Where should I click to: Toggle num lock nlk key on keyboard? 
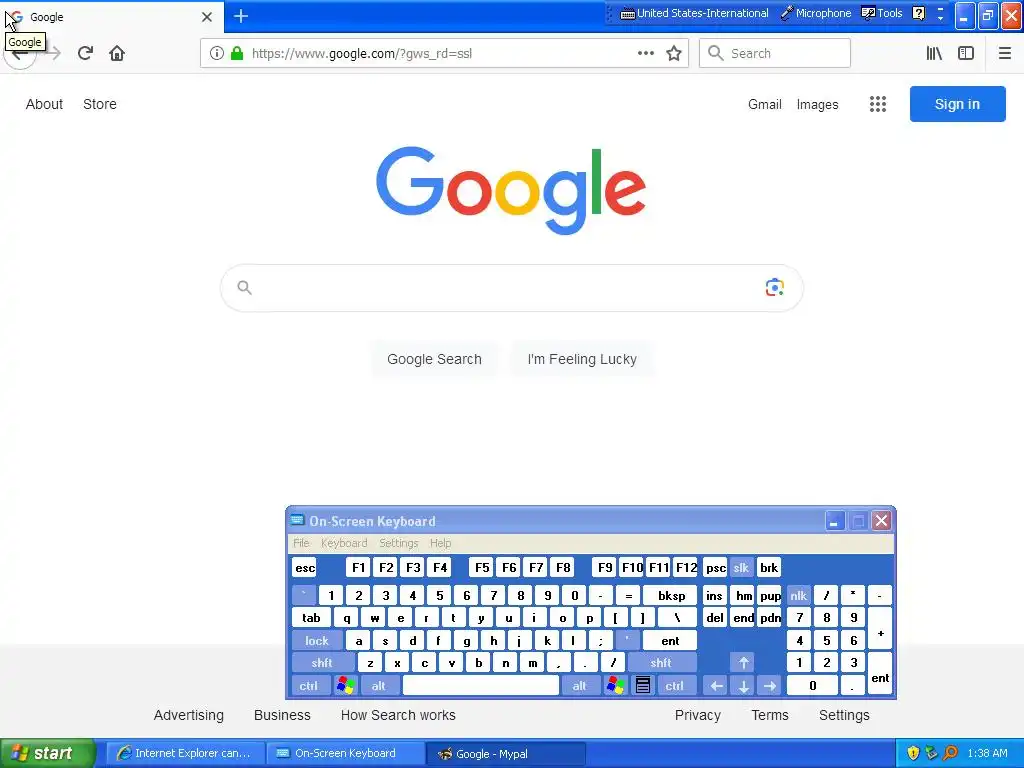pyautogui.click(x=798, y=595)
